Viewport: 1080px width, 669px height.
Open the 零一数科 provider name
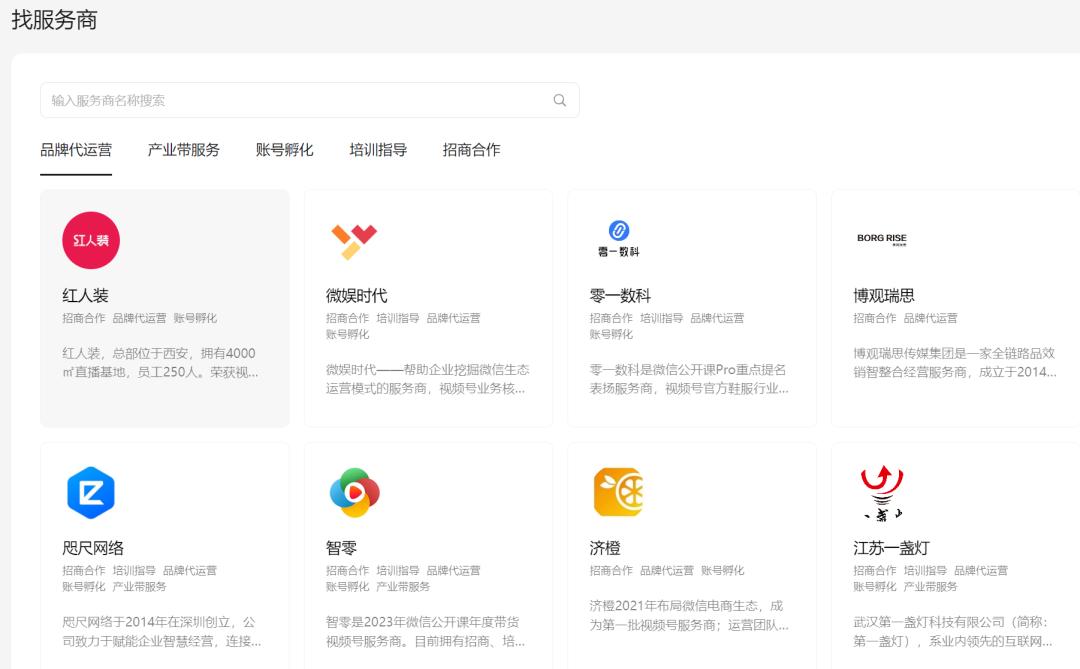click(x=621, y=296)
